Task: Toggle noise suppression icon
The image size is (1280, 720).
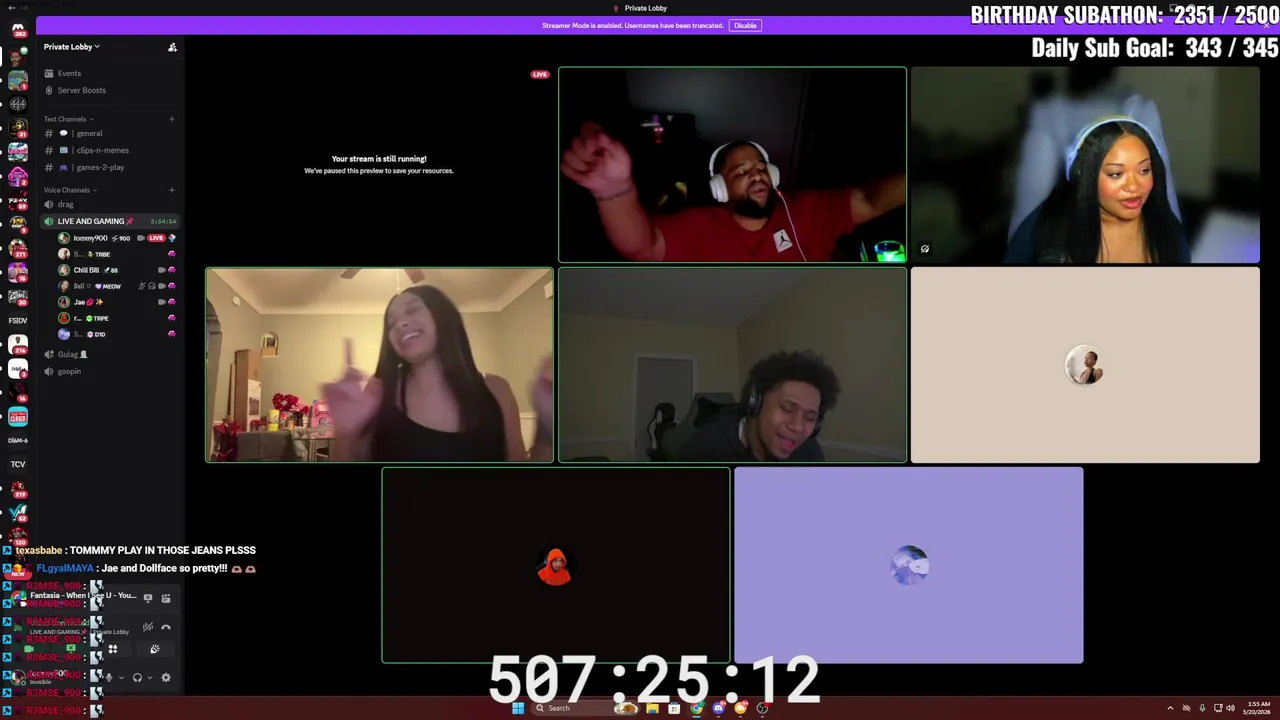Action: coord(148,627)
